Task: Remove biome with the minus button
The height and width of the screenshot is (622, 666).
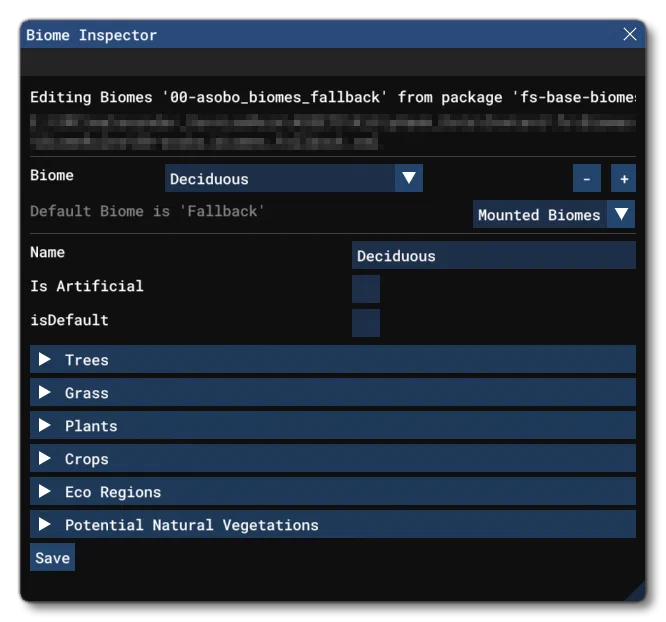Action: [587, 178]
